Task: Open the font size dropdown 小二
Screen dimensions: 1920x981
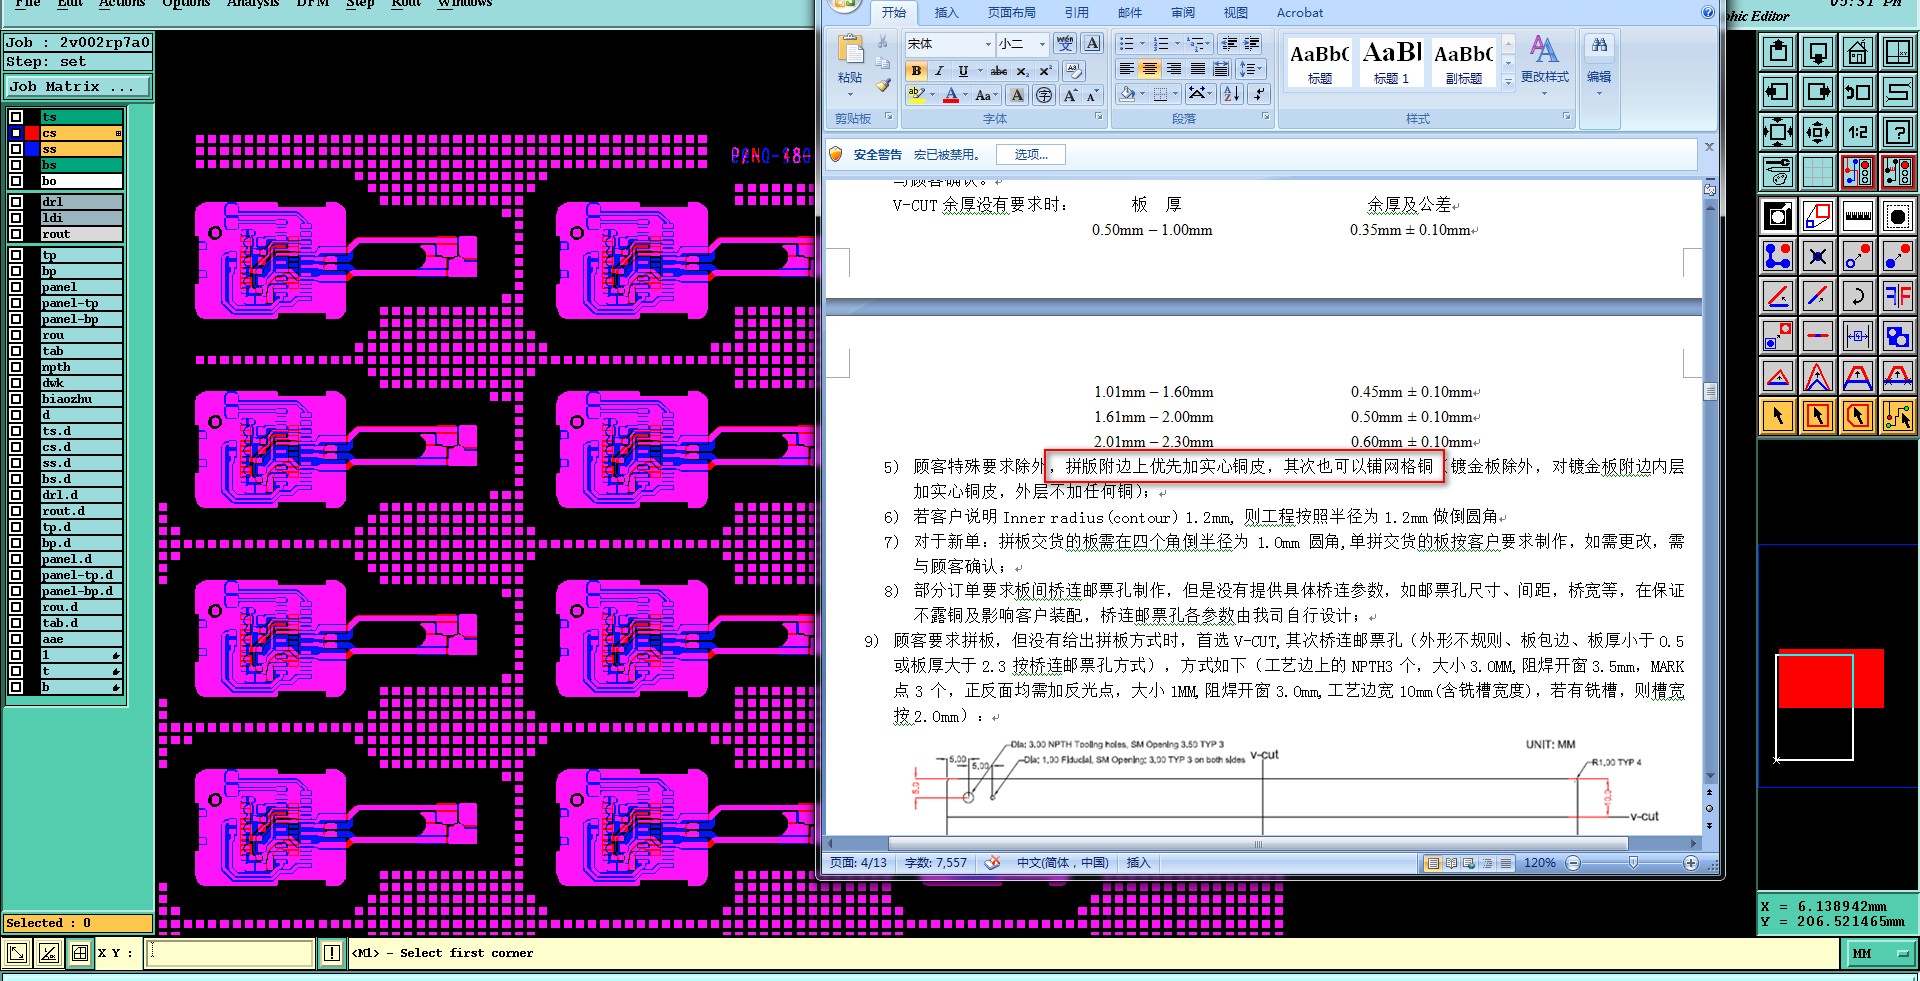Action: pos(1042,44)
